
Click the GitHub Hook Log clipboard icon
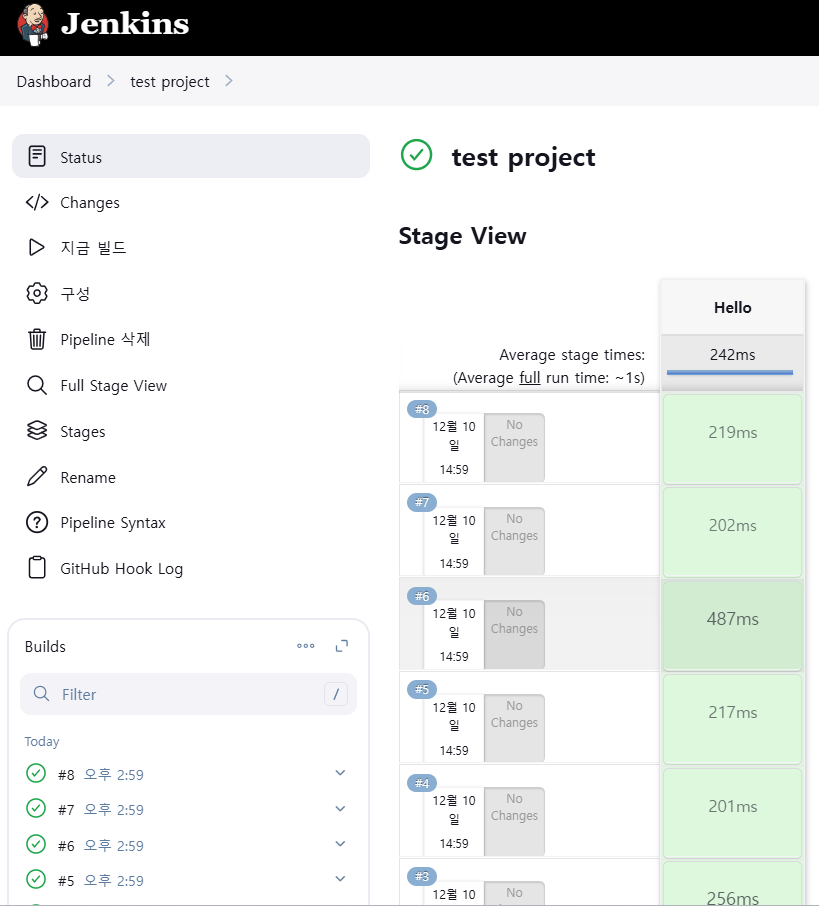tap(37, 569)
